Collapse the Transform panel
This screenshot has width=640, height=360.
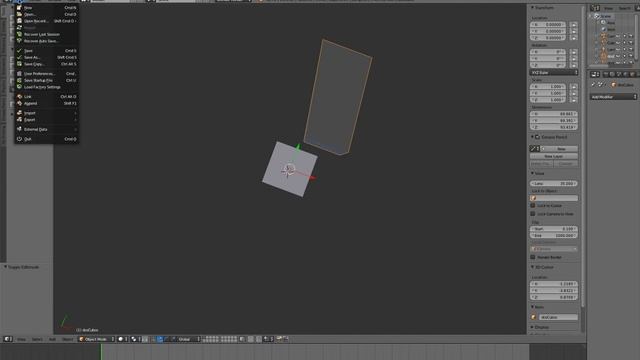pyautogui.click(x=532, y=7)
